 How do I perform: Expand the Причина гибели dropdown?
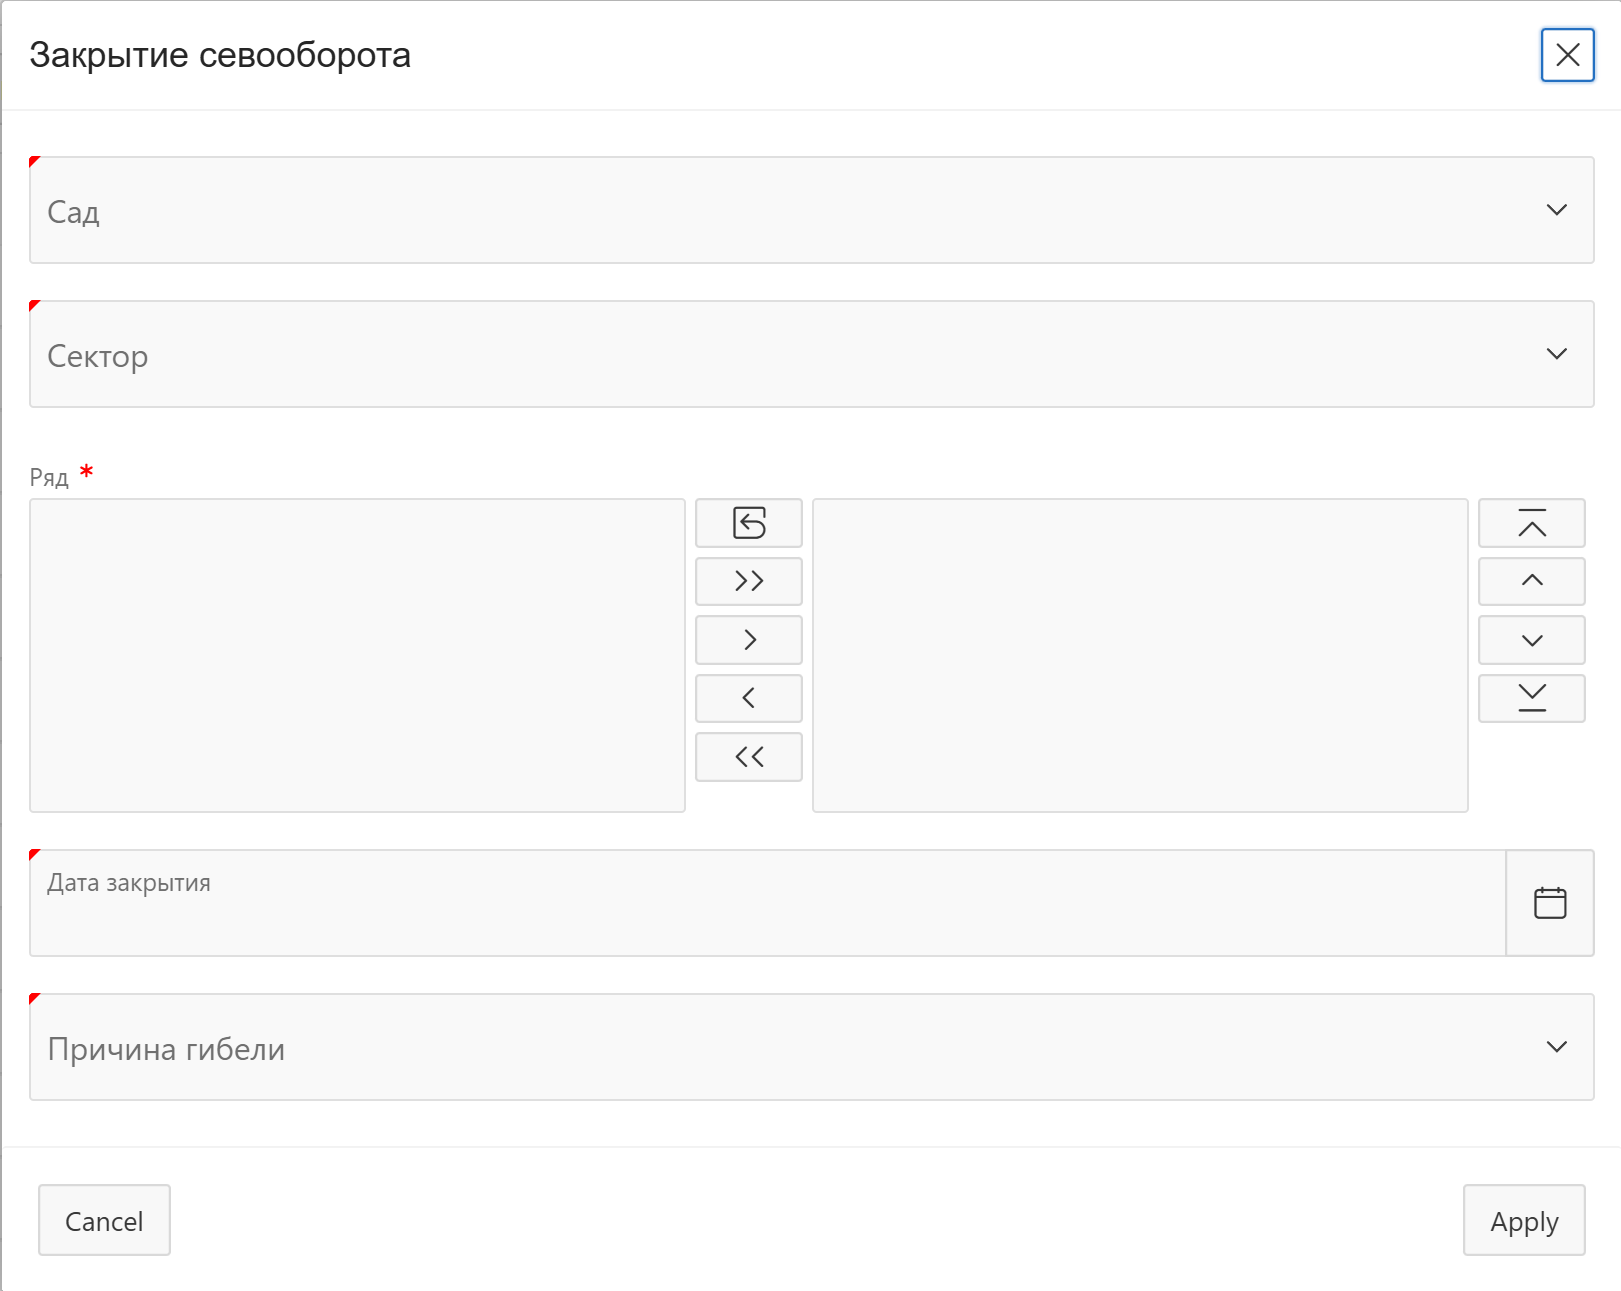[810, 1047]
